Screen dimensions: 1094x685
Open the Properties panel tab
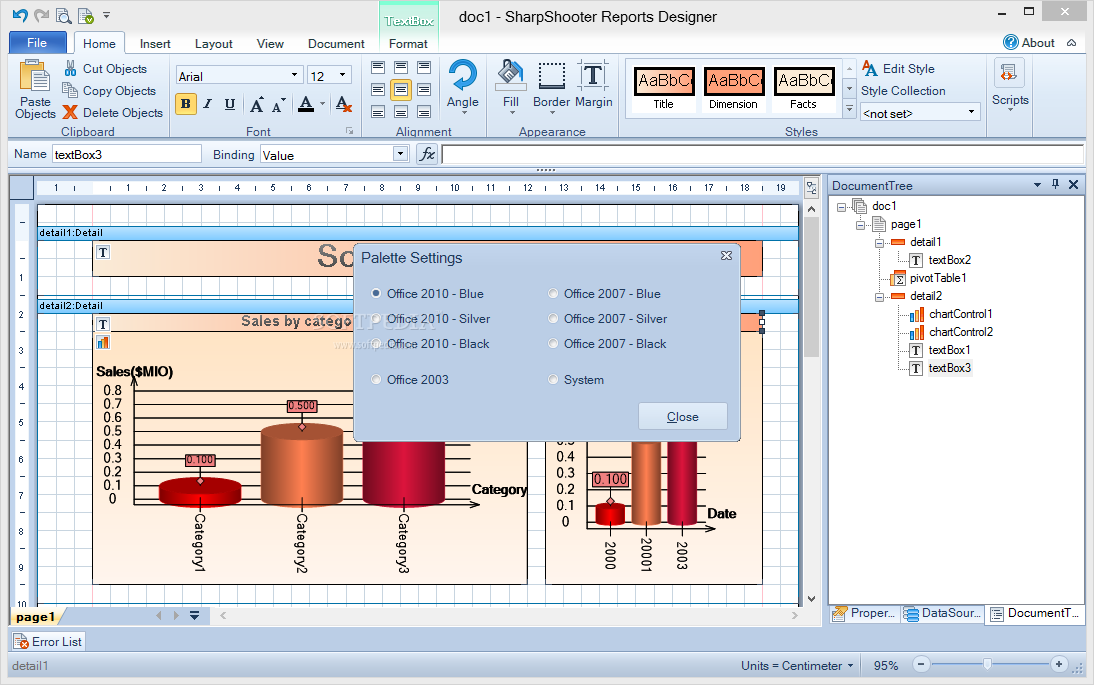click(x=864, y=613)
